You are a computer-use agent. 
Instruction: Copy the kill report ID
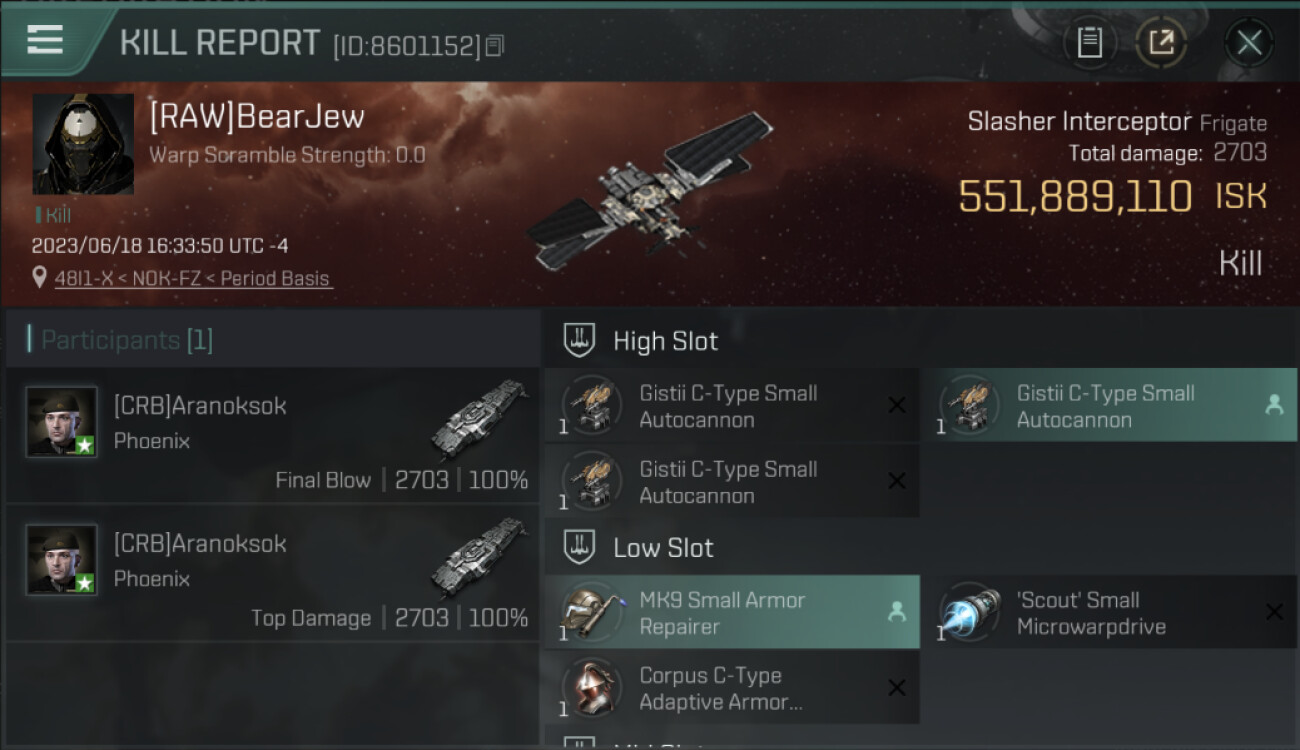(494, 46)
